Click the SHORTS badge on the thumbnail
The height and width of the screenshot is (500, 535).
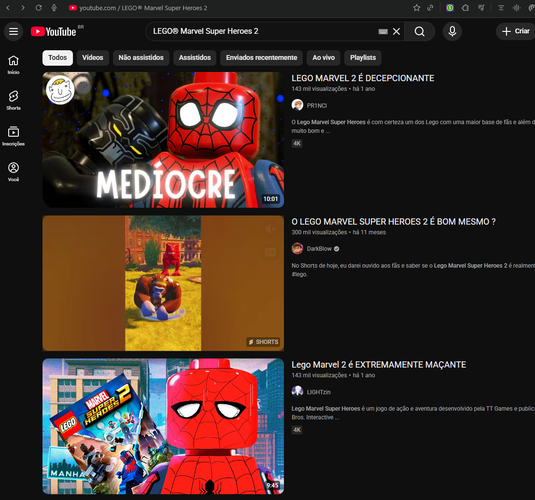click(x=263, y=342)
